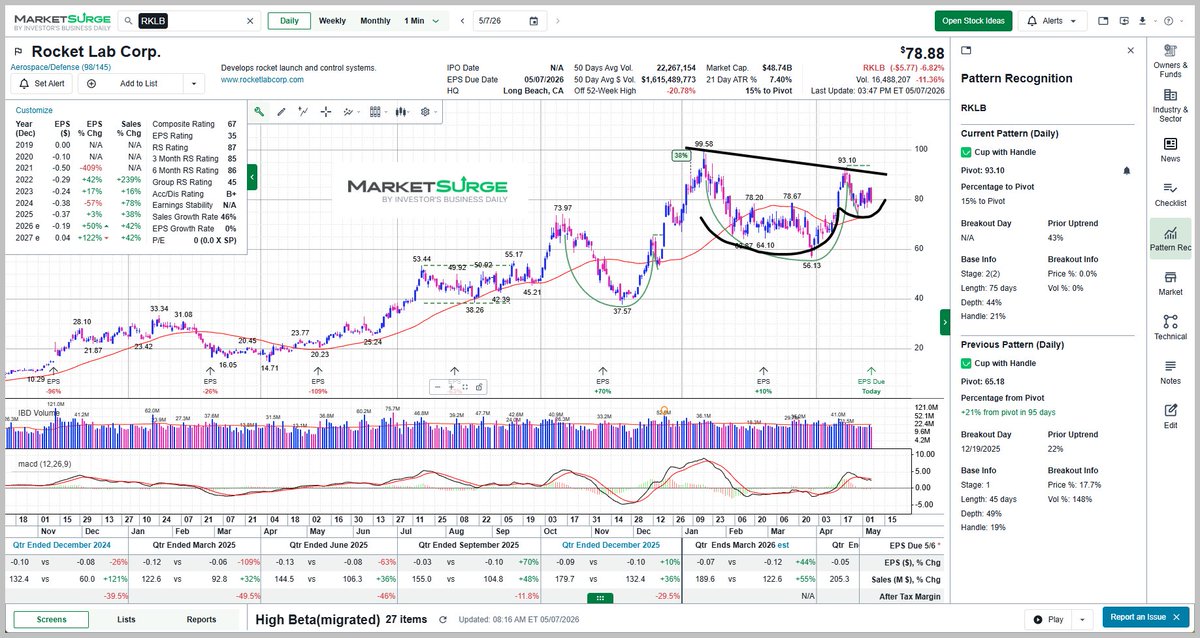The image size is (1200, 638).
Task: Open the Technical sidebar panel
Action: pyautogui.click(x=1170, y=327)
